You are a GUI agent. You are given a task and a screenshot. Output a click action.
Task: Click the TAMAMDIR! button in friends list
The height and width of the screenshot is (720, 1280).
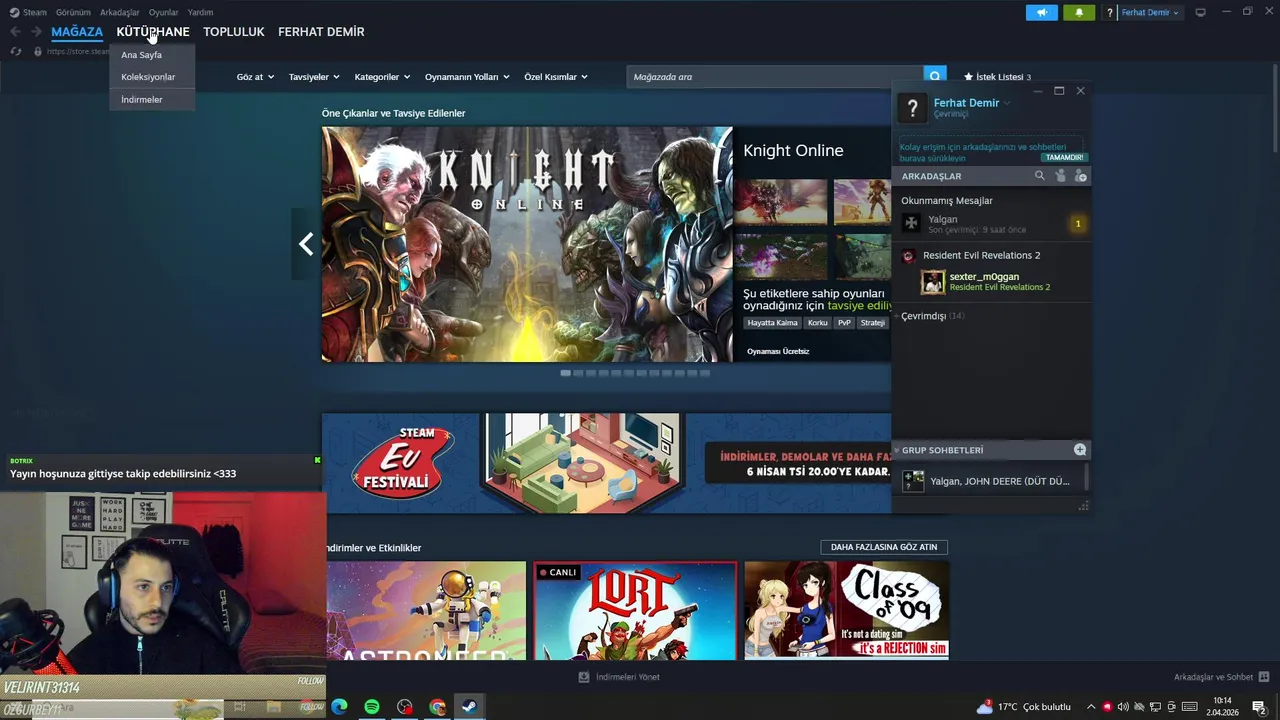click(1064, 157)
